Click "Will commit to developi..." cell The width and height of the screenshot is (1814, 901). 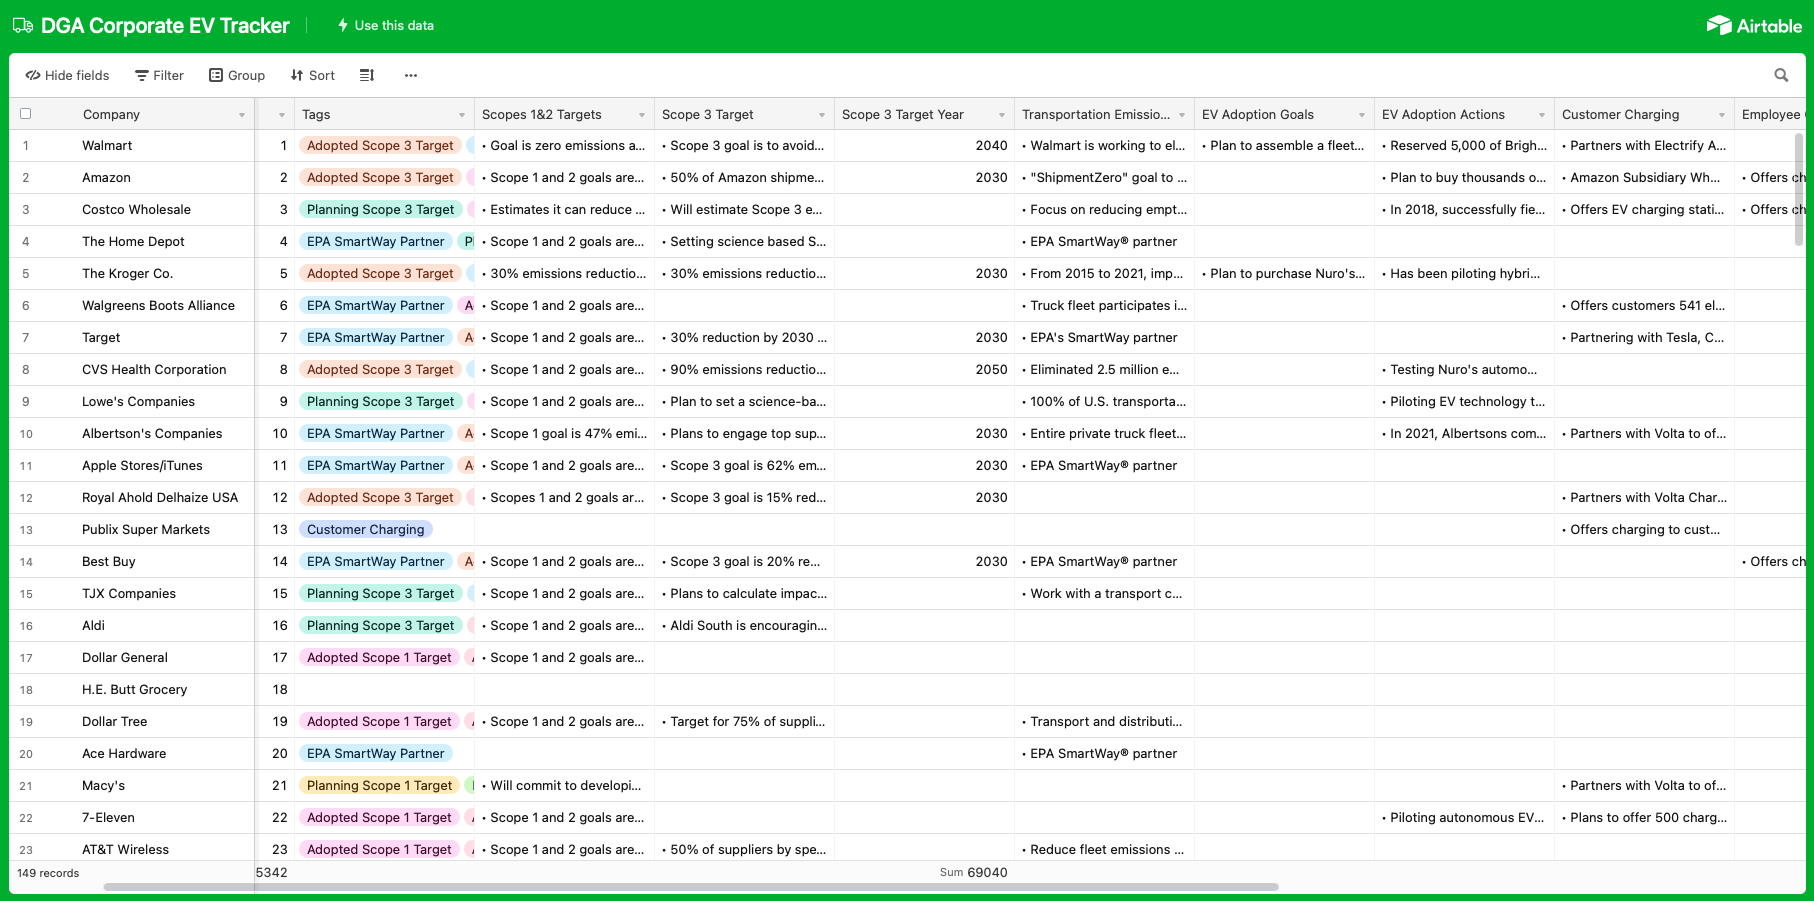click(x=564, y=785)
